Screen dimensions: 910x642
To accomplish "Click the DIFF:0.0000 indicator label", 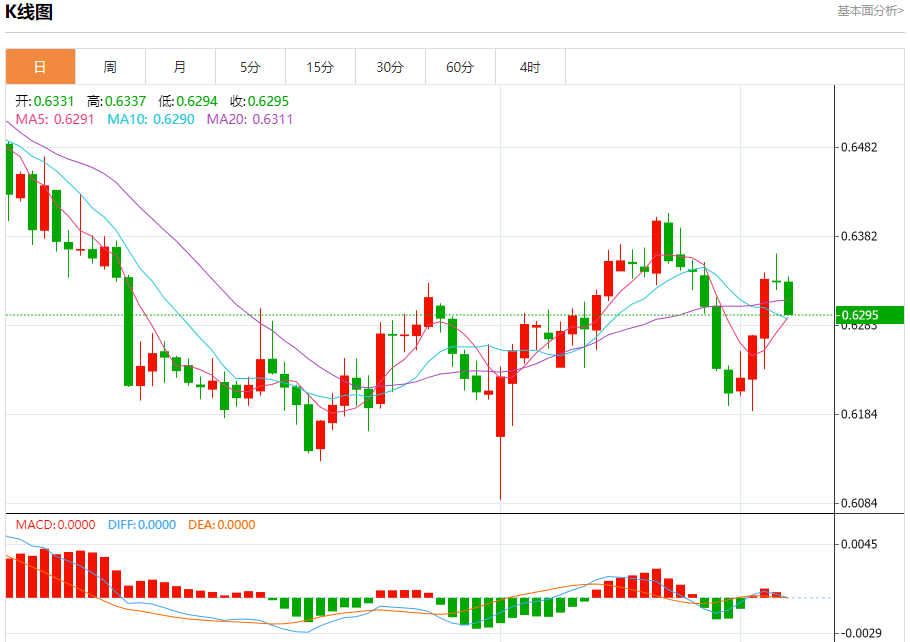I will [x=142, y=525].
